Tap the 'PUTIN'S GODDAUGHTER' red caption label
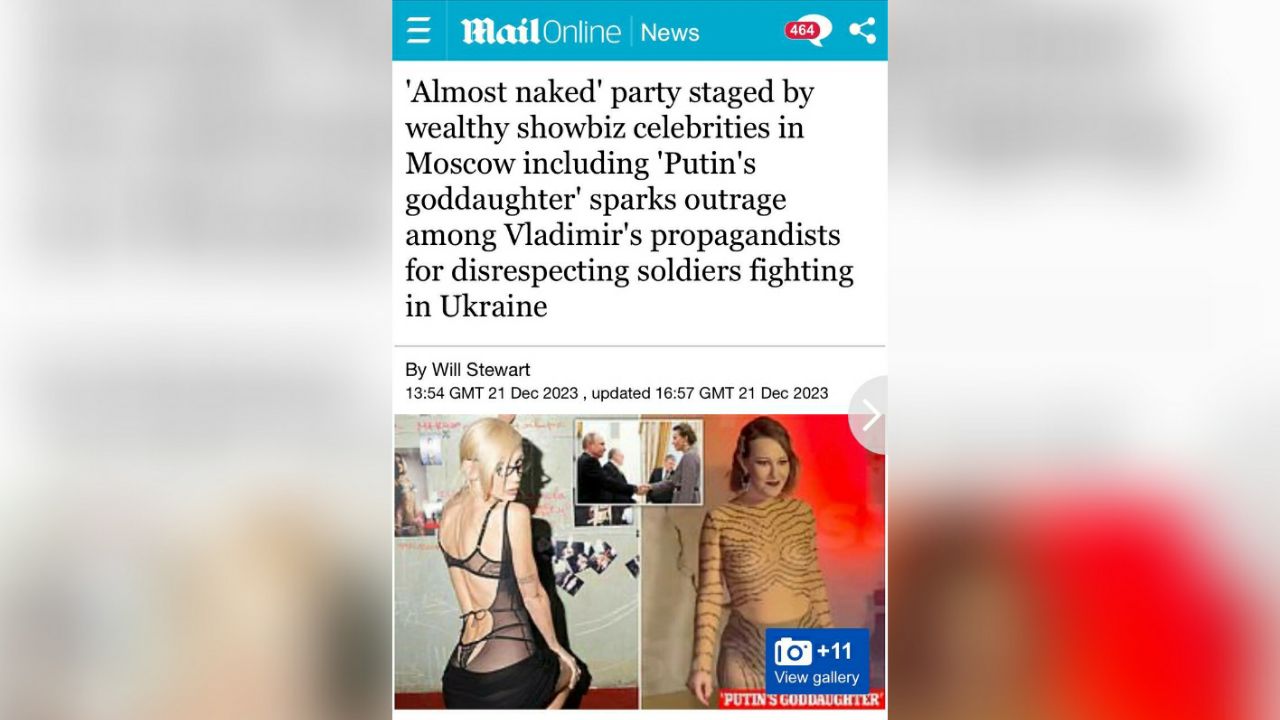 801,699
